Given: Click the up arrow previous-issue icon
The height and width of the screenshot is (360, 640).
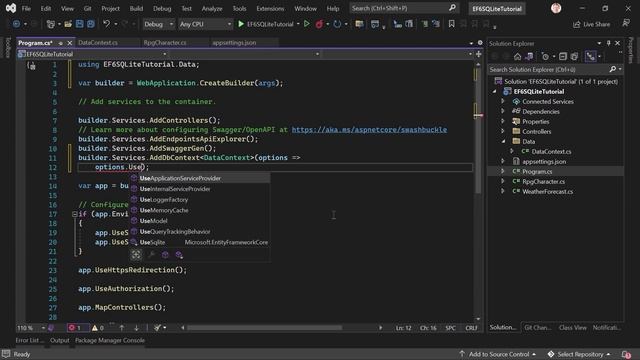Looking at the screenshot, I should pyautogui.click(x=122, y=327).
